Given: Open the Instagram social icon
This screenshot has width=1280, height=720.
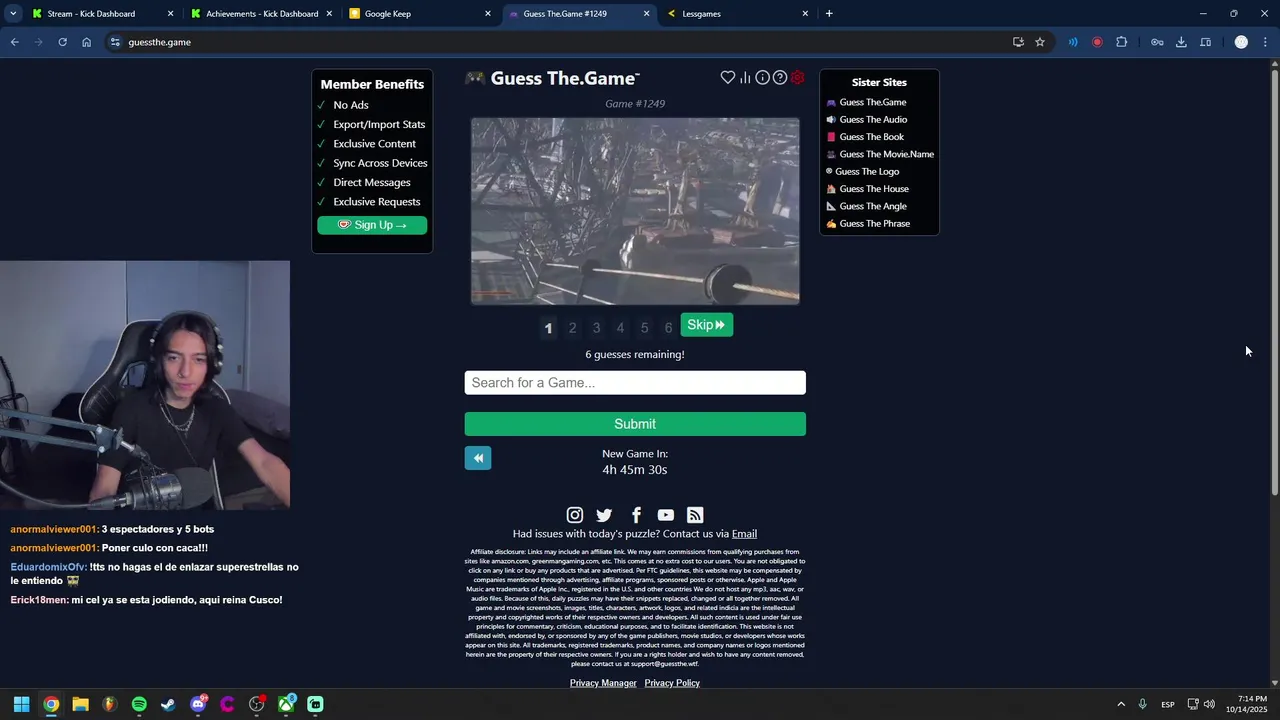Looking at the screenshot, I should [575, 515].
